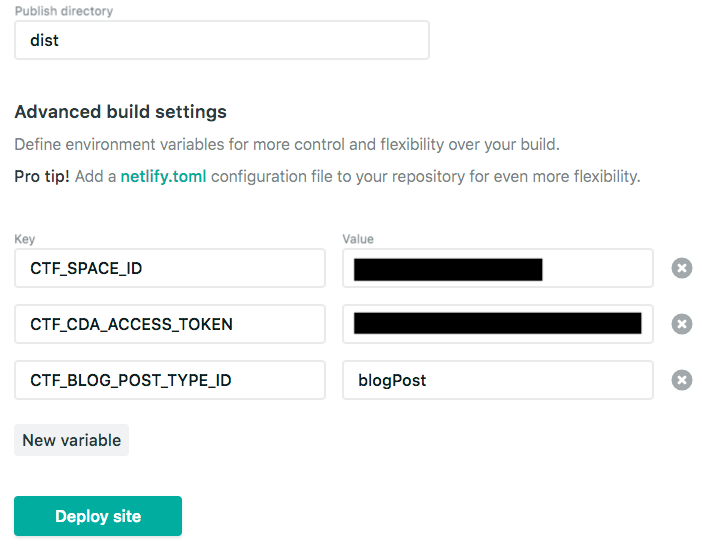Remove the CTF_BLOG_POST_TYPE_ID variable
Image resolution: width=723 pixels, height=547 pixels.
tap(682, 380)
